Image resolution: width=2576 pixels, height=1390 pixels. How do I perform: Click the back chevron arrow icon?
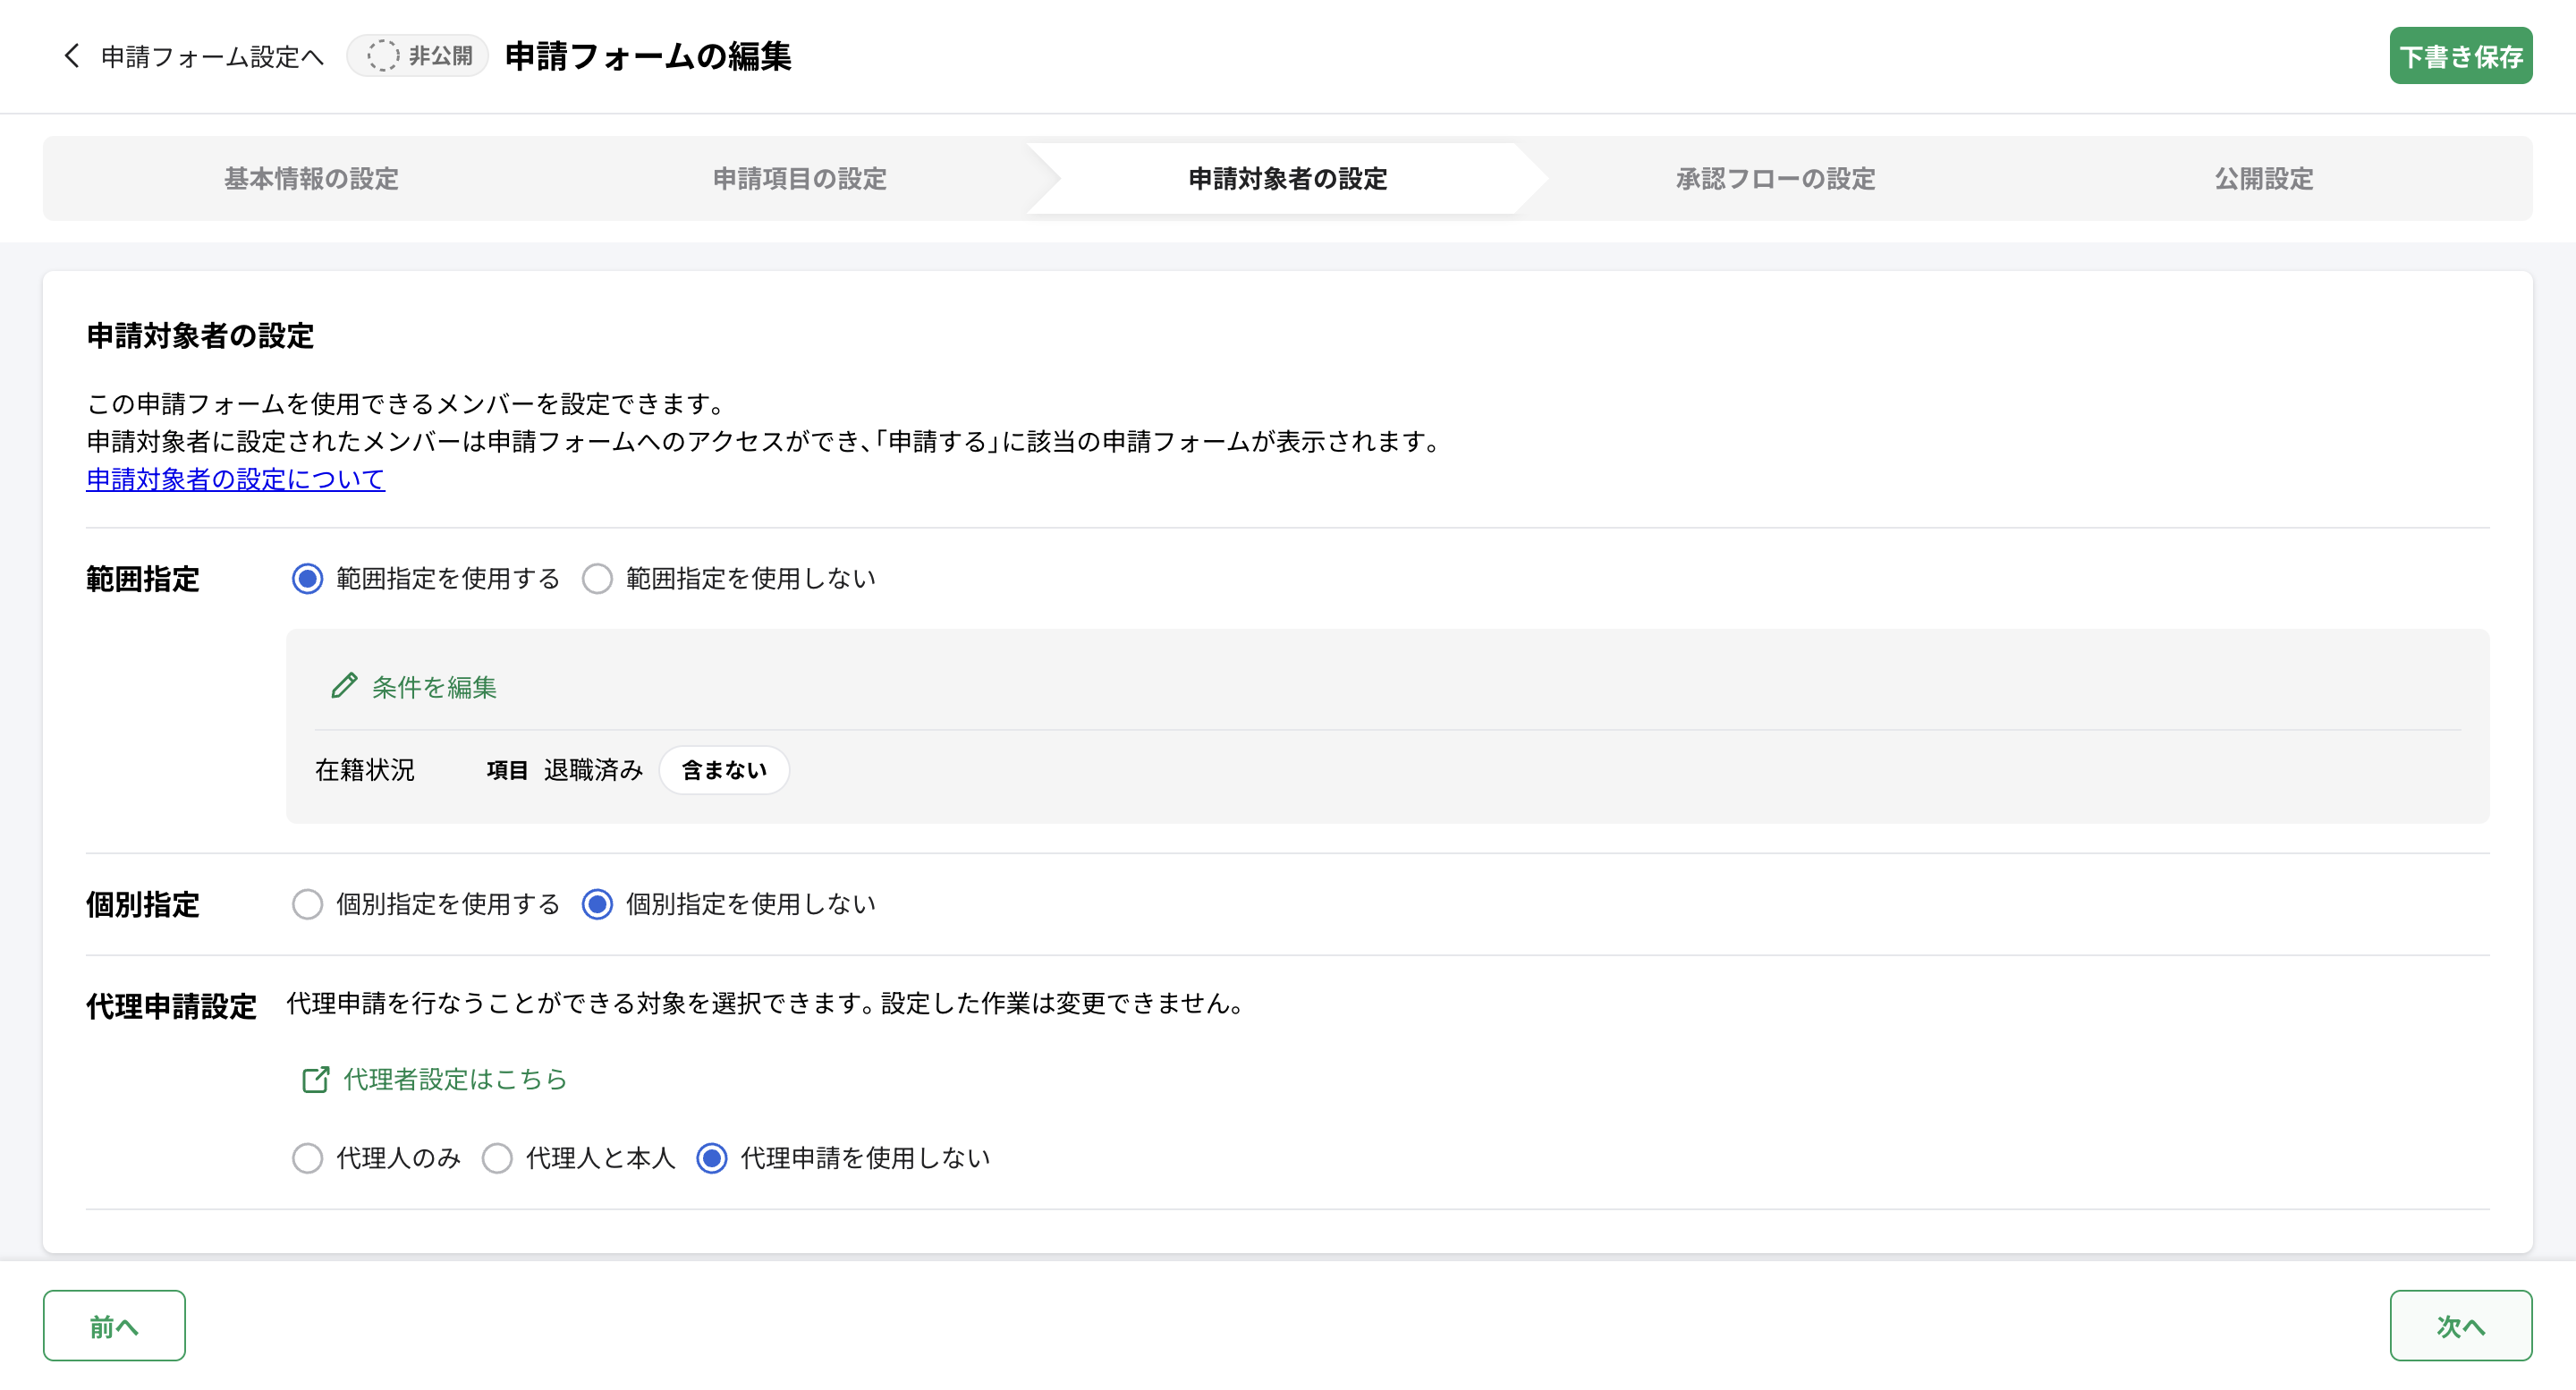click(x=71, y=56)
